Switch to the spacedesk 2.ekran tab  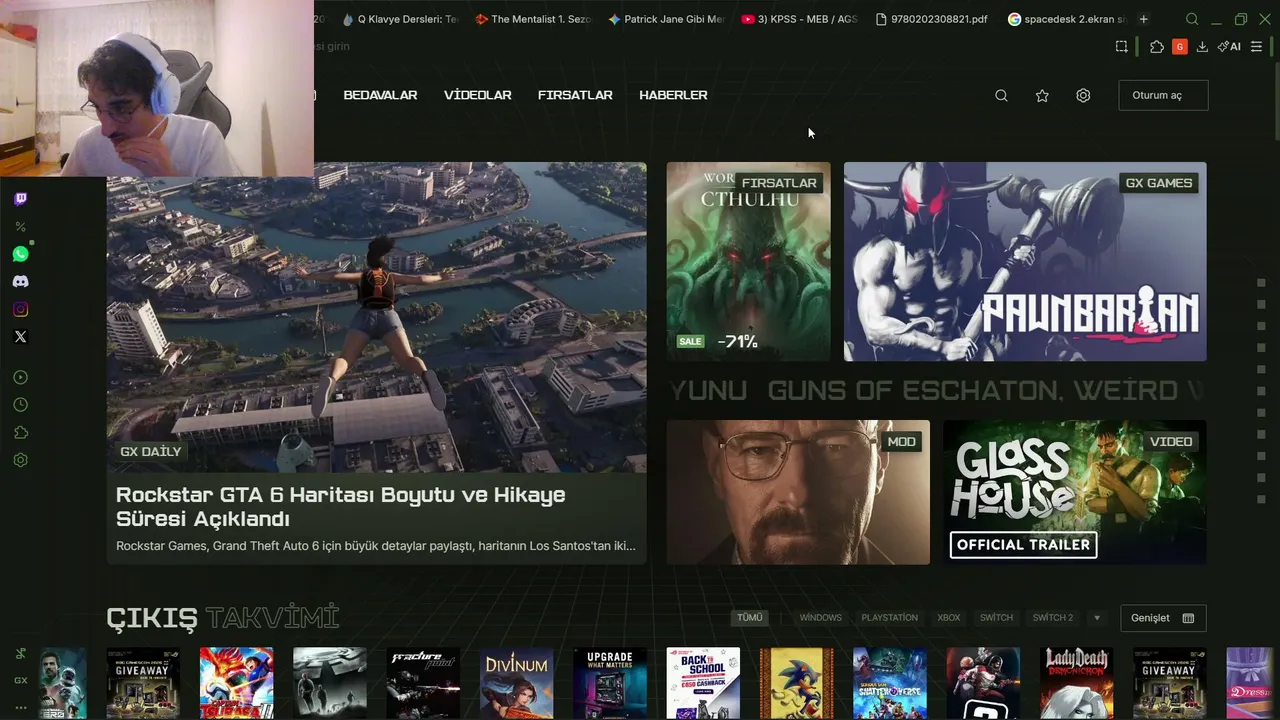(1066, 19)
